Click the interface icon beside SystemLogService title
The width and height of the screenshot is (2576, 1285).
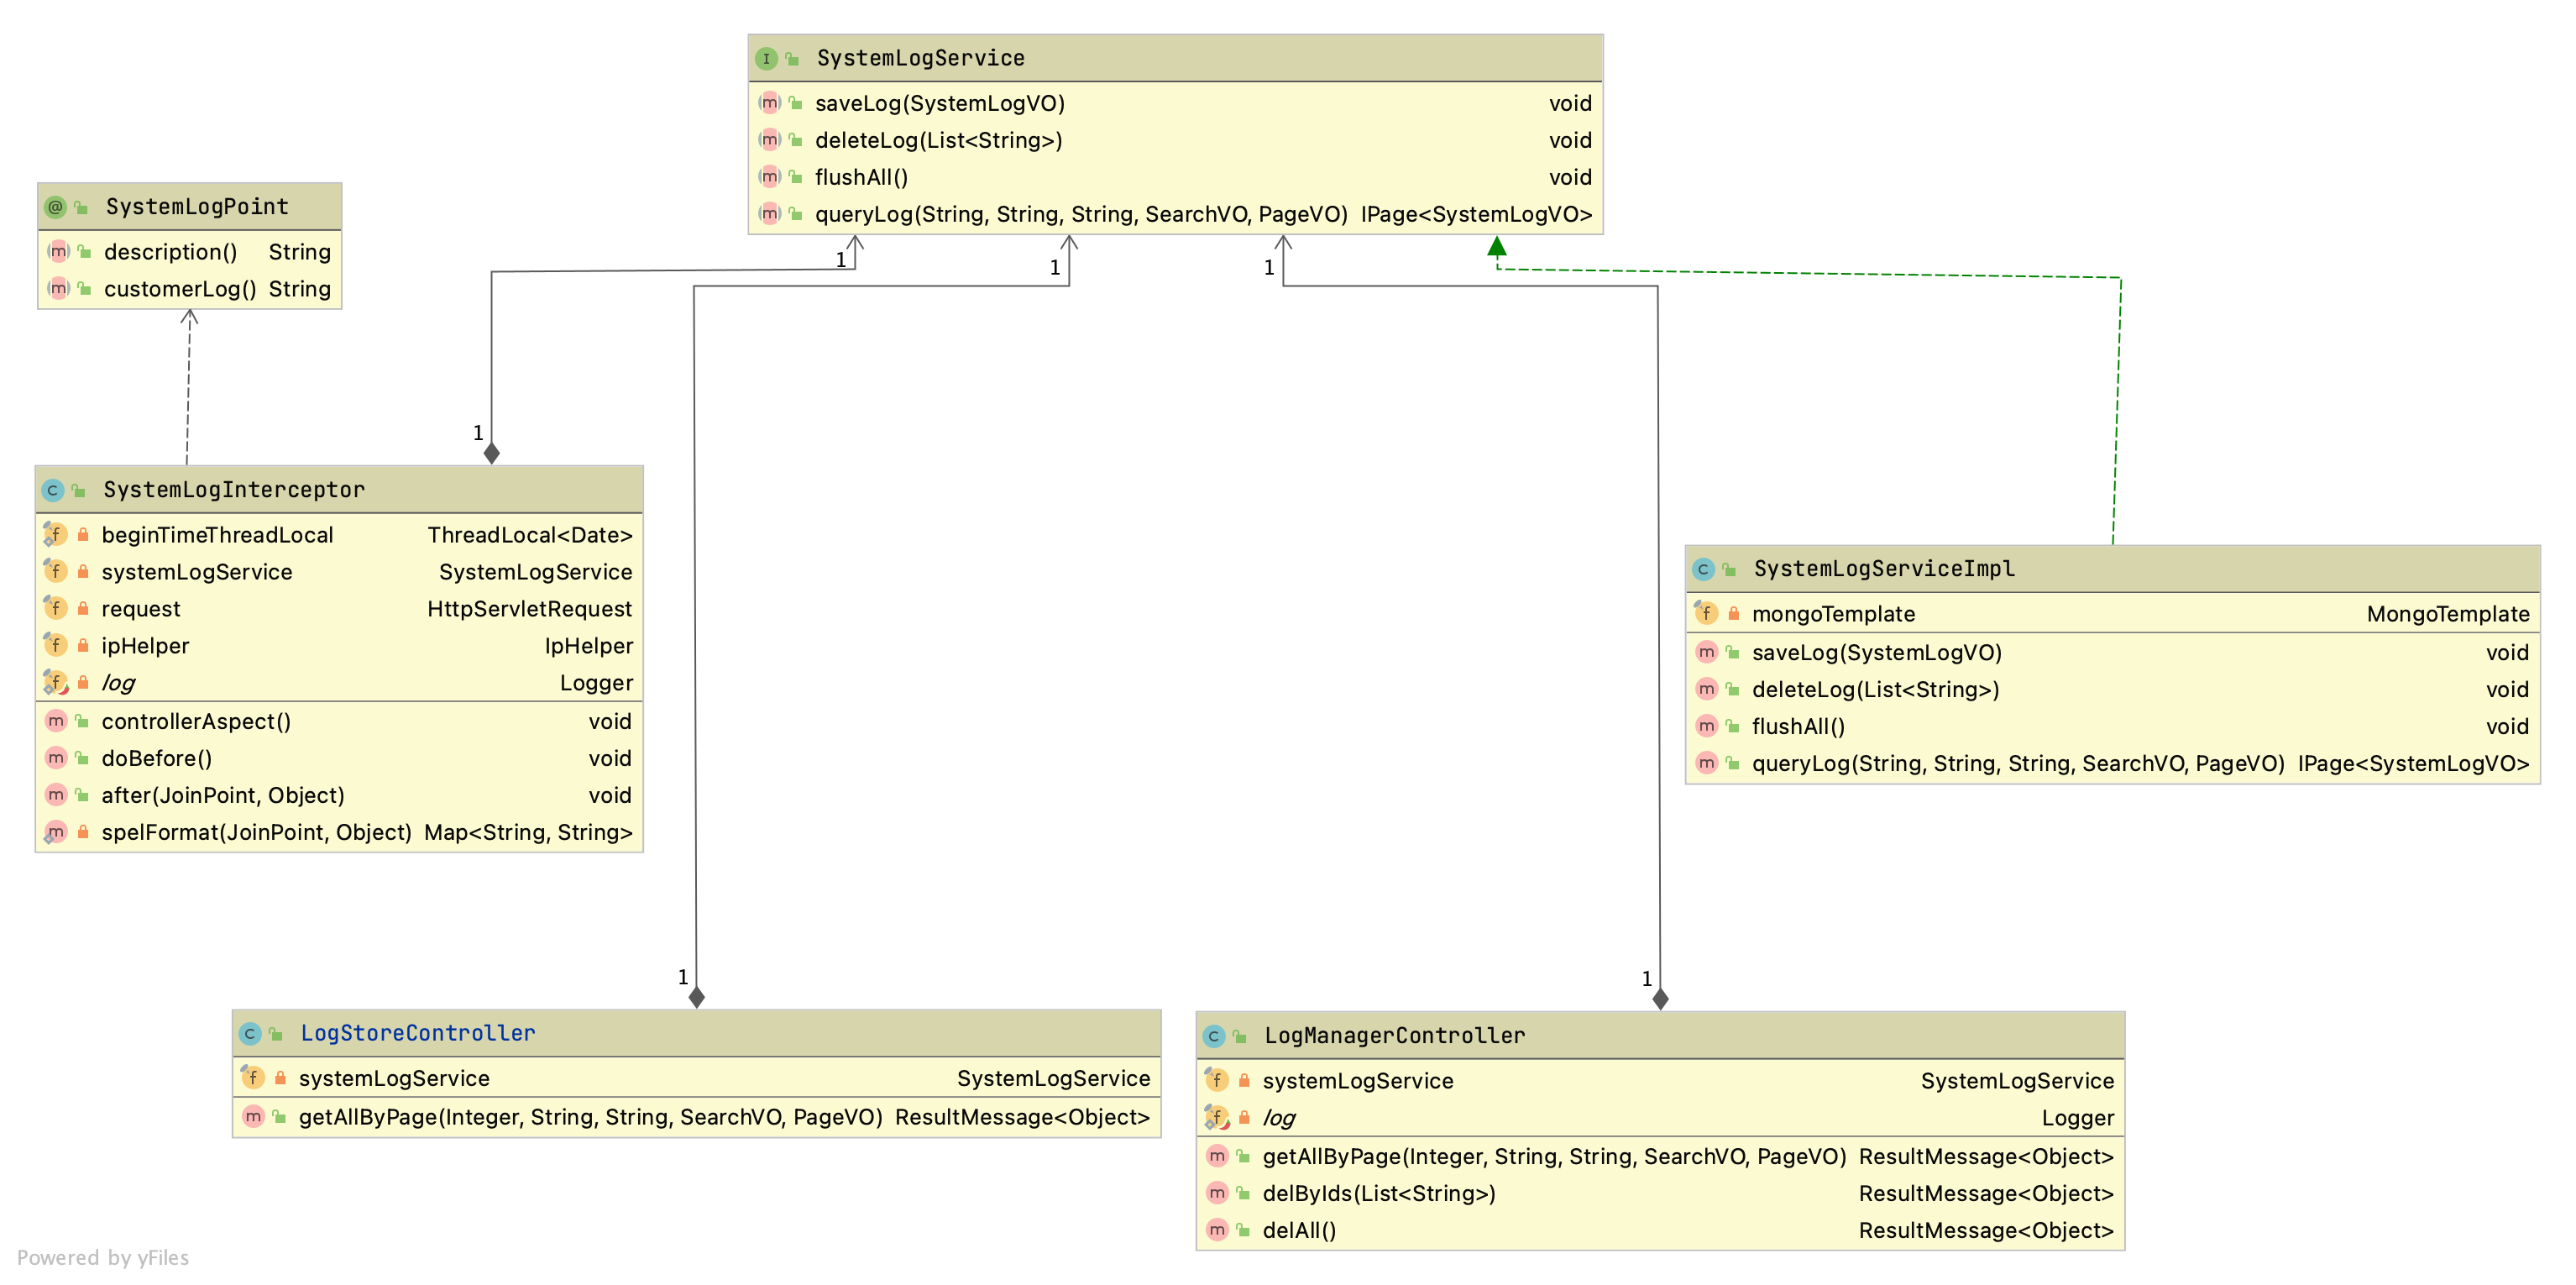(766, 59)
